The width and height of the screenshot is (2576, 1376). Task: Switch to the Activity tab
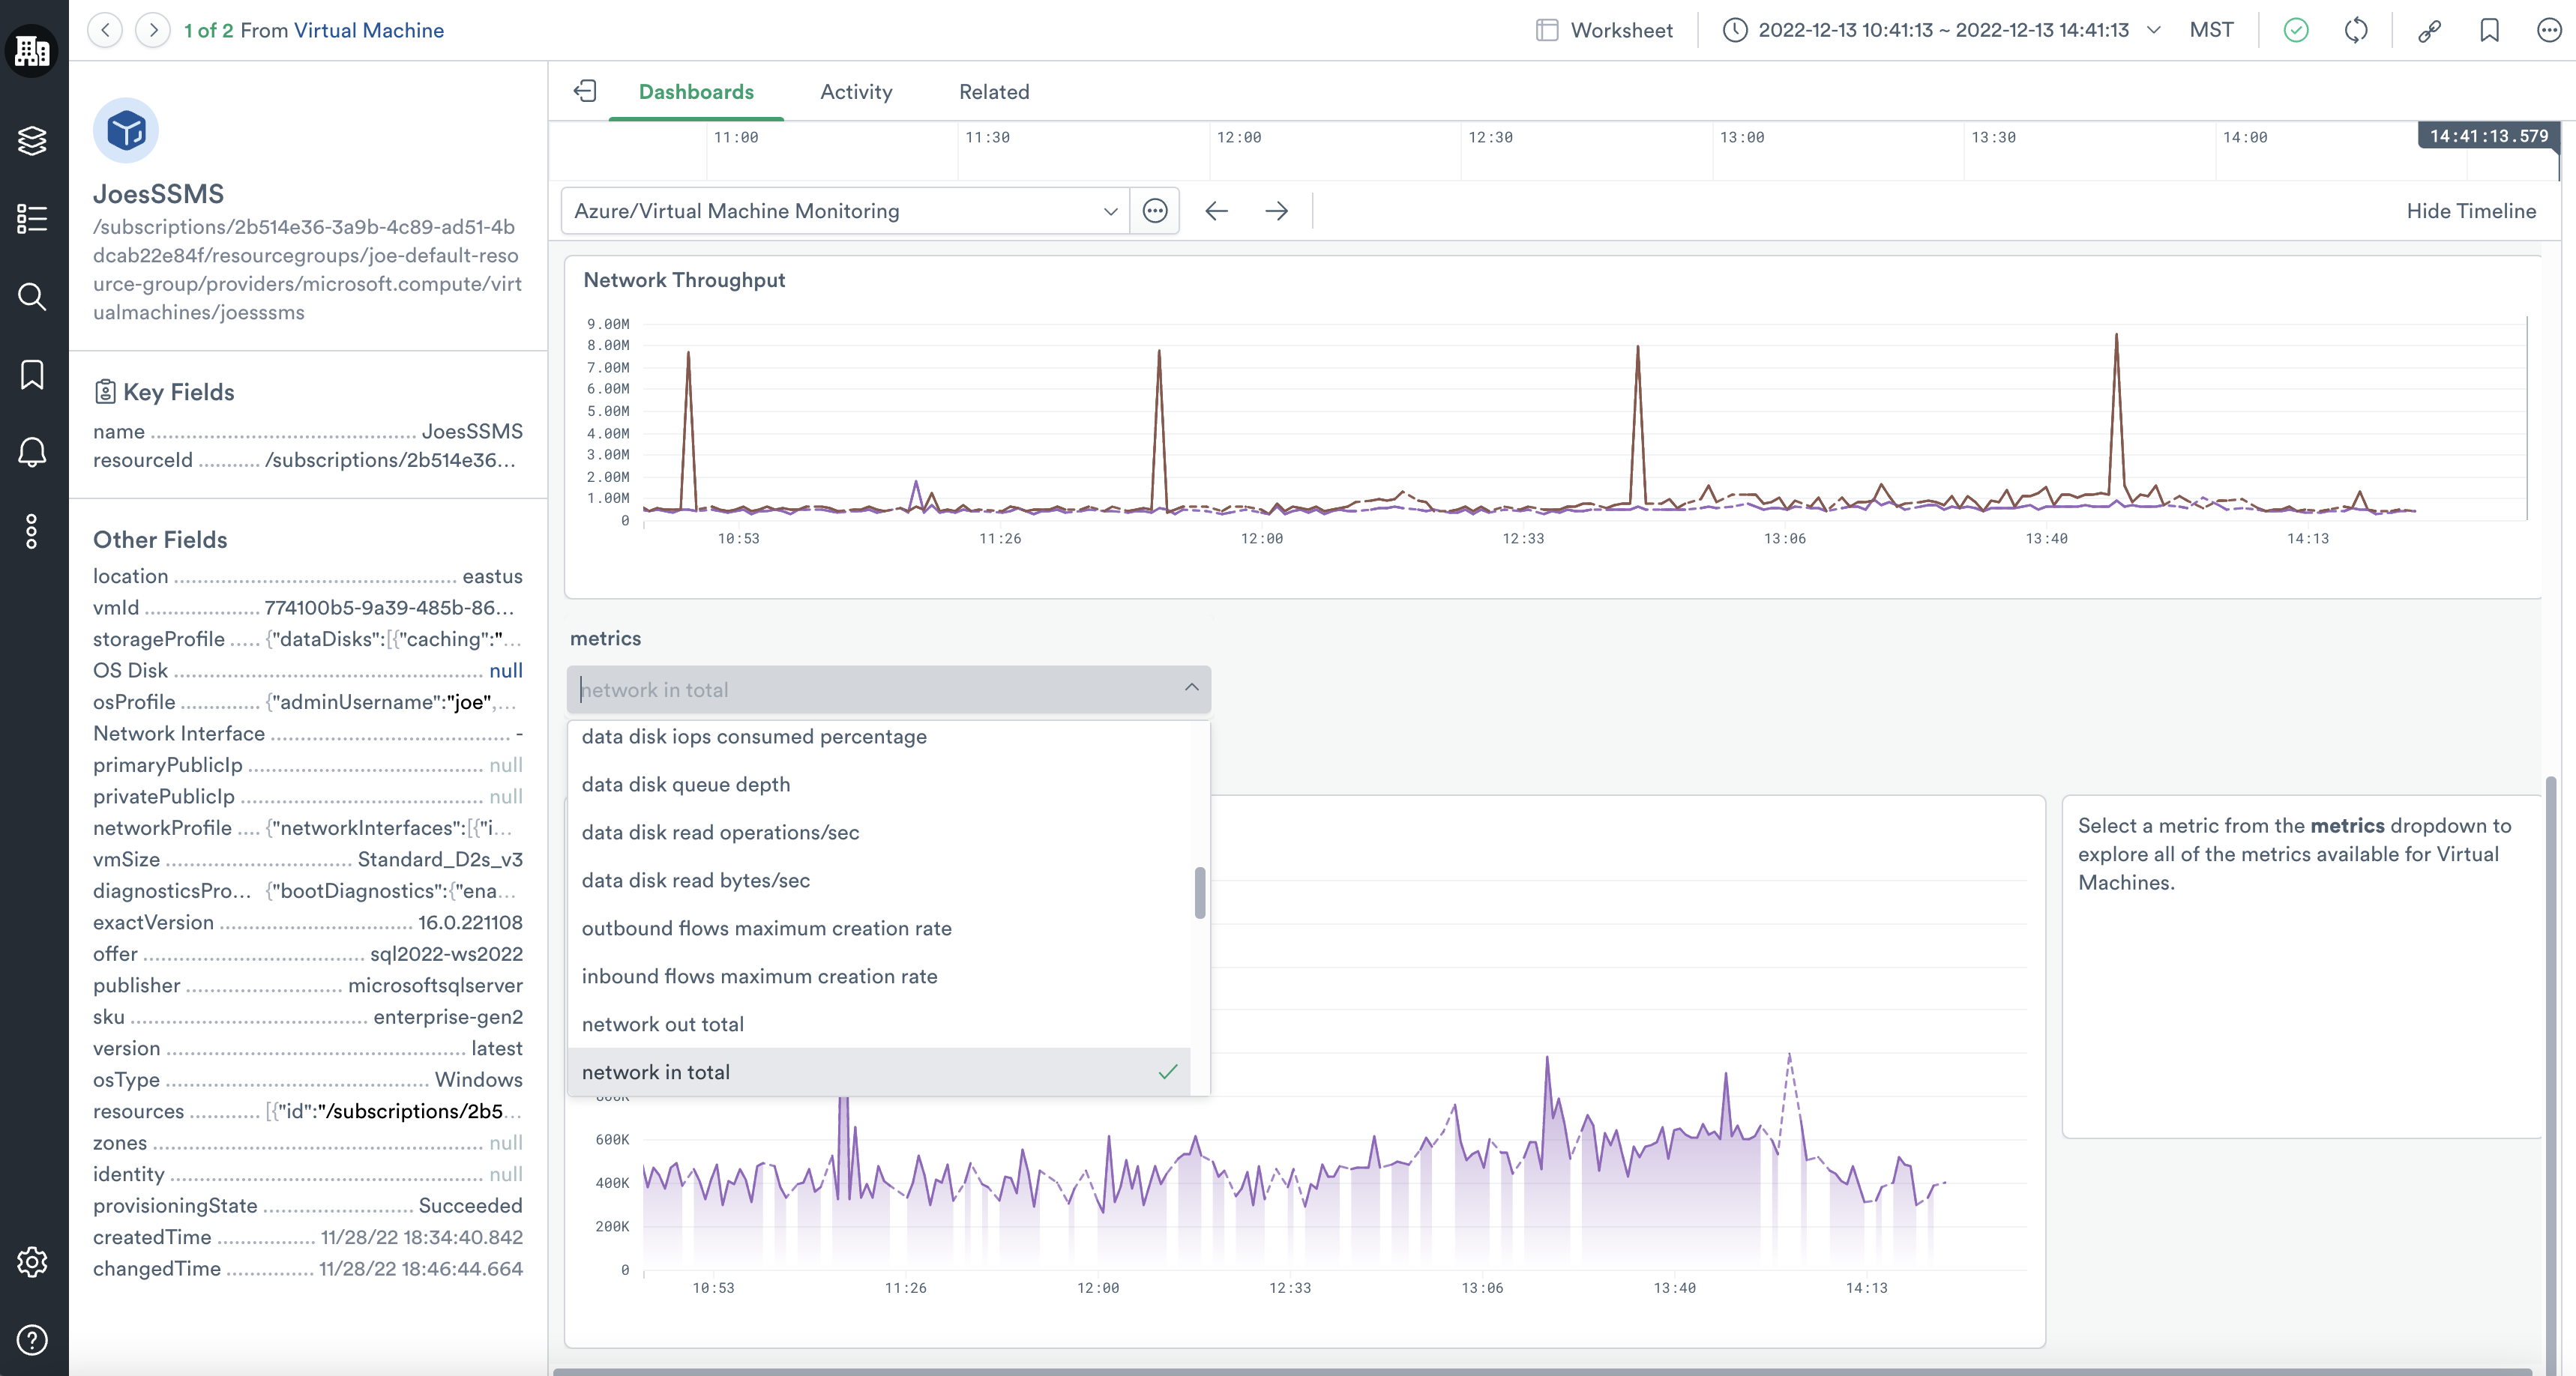[856, 92]
